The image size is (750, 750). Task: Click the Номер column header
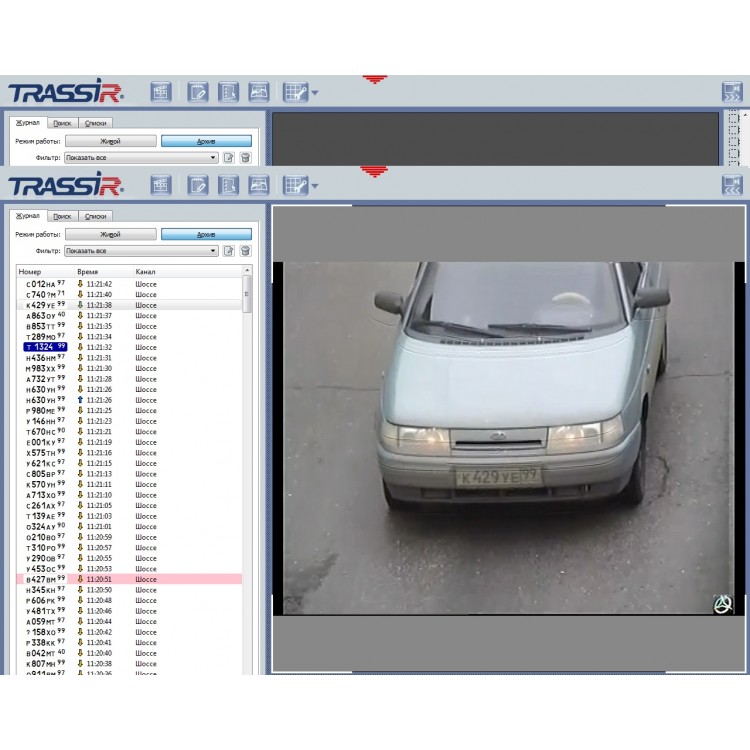coord(30,272)
